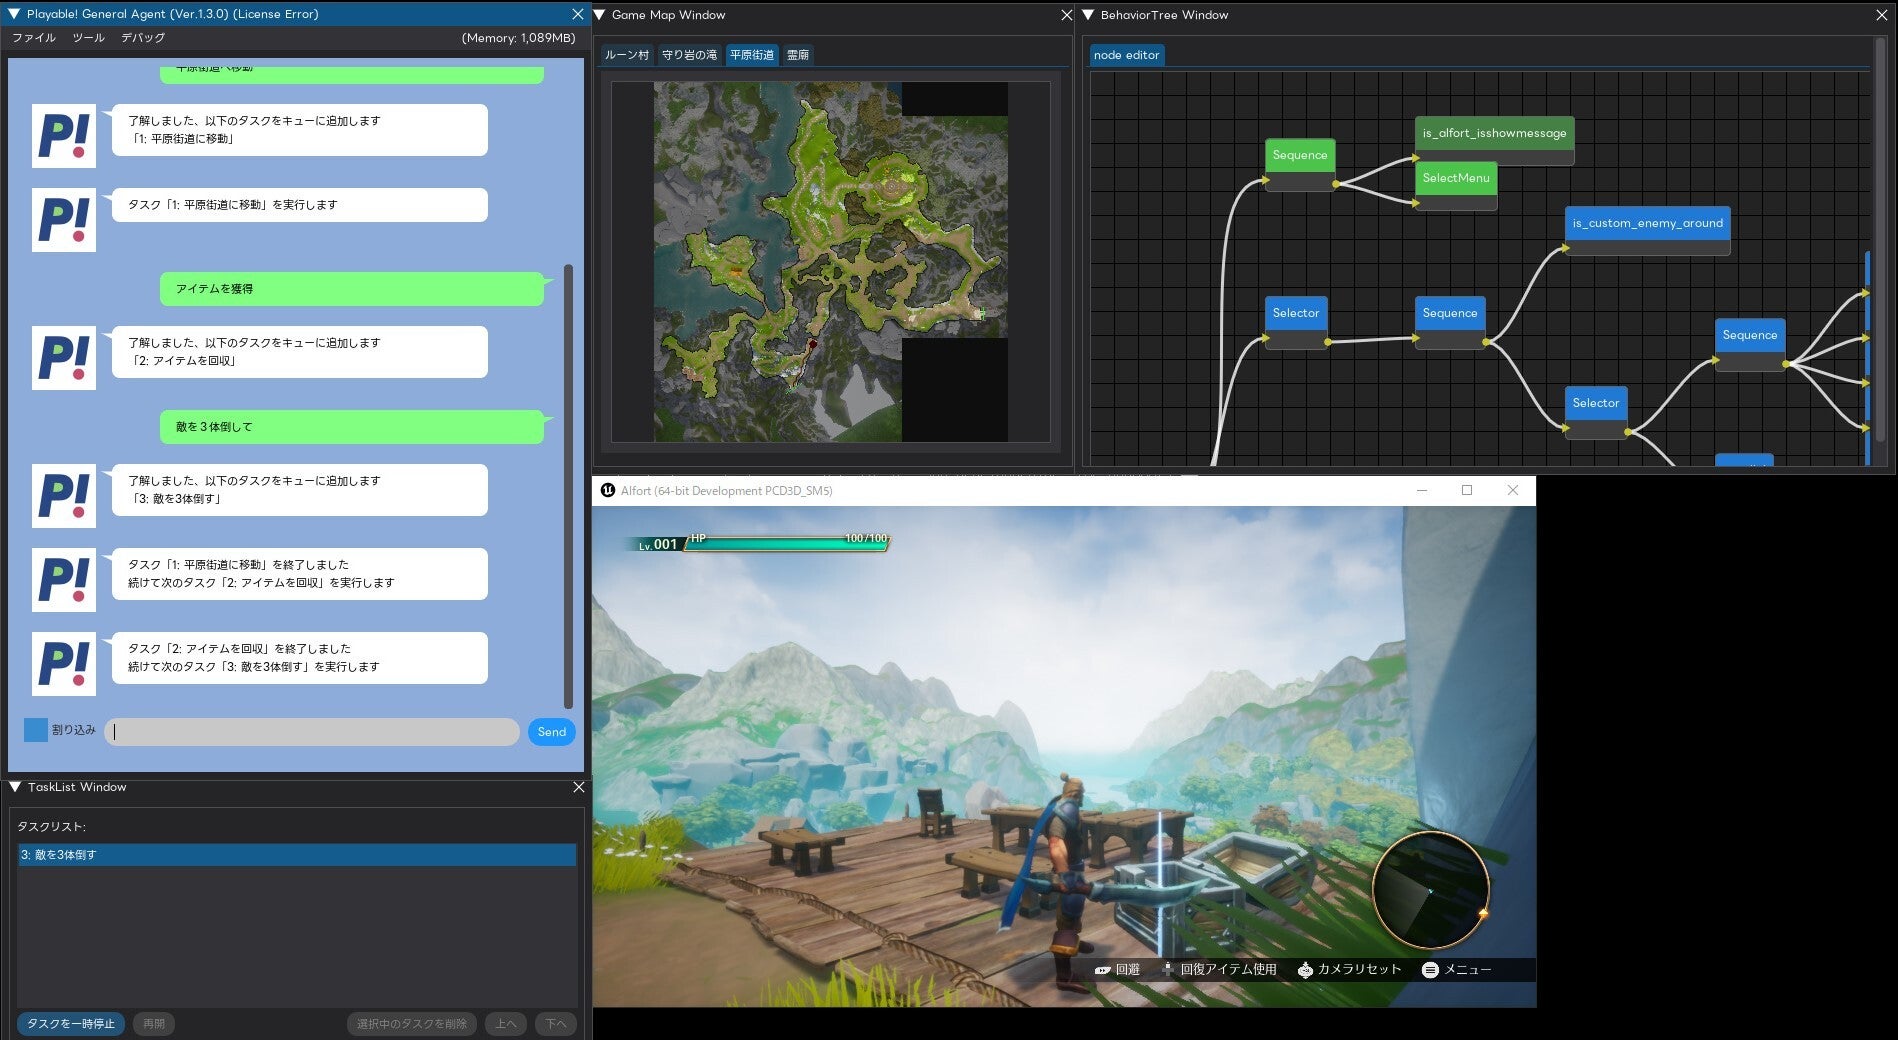1898x1040 pixels.
Task: Collapse the BehaviorTree Window triangle
Action: click(1088, 15)
